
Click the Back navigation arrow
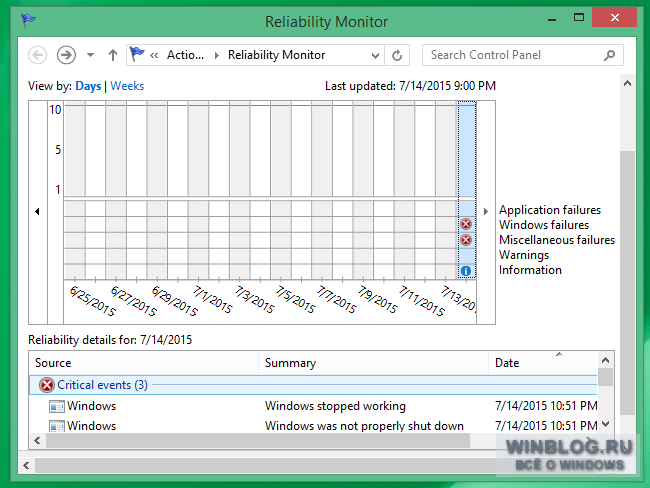[38, 55]
